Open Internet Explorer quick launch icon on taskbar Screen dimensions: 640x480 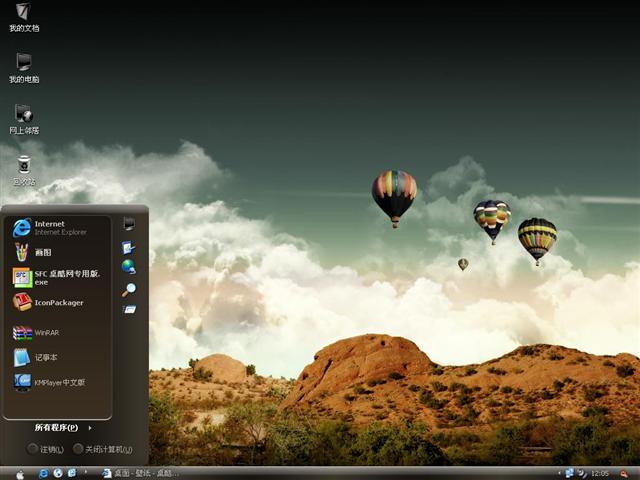tap(43, 473)
